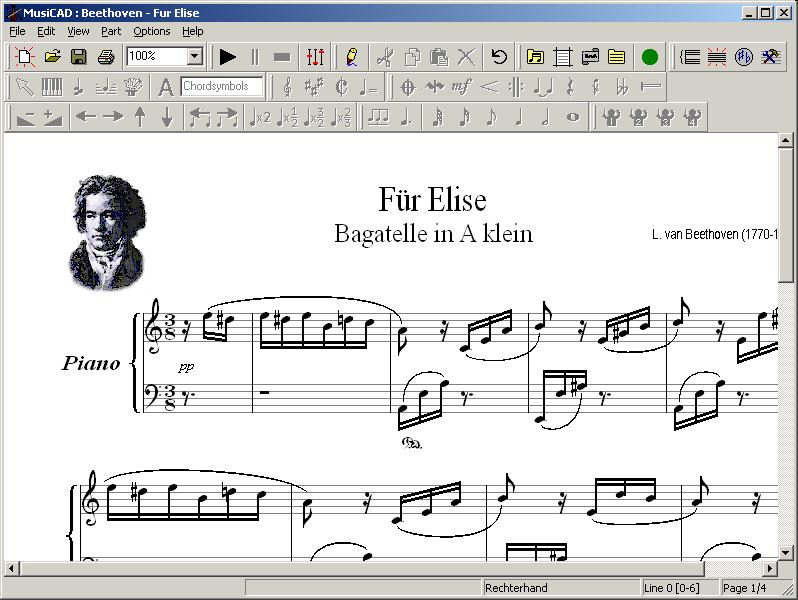
Task: Open the hammer and wrench tools icon
Action: [771, 56]
